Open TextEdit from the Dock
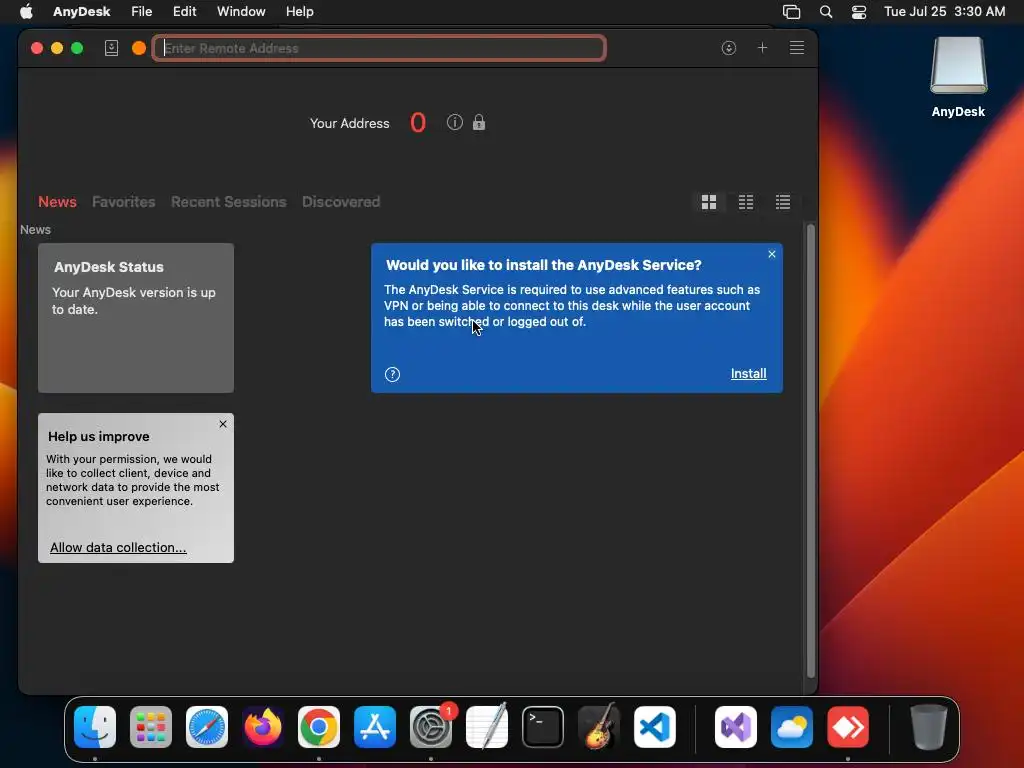Image resolution: width=1024 pixels, height=768 pixels. 487,727
